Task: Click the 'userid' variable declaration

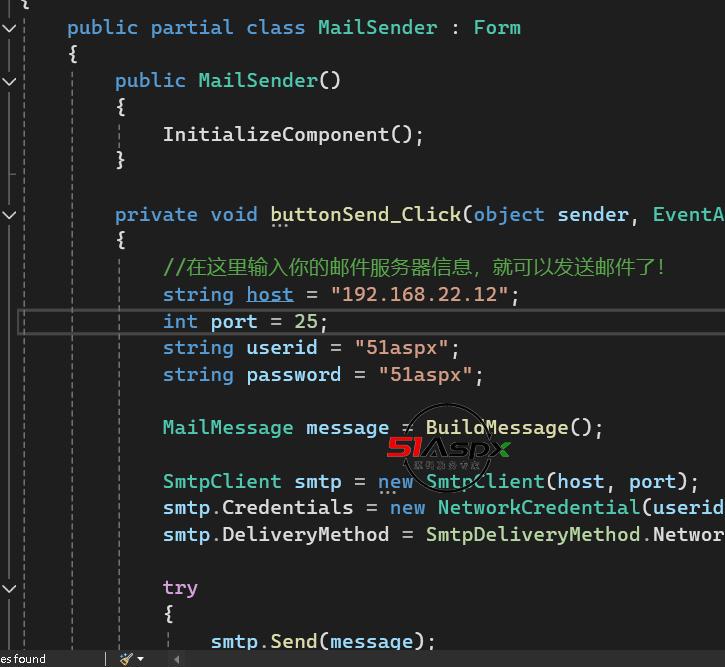Action: (282, 348)
